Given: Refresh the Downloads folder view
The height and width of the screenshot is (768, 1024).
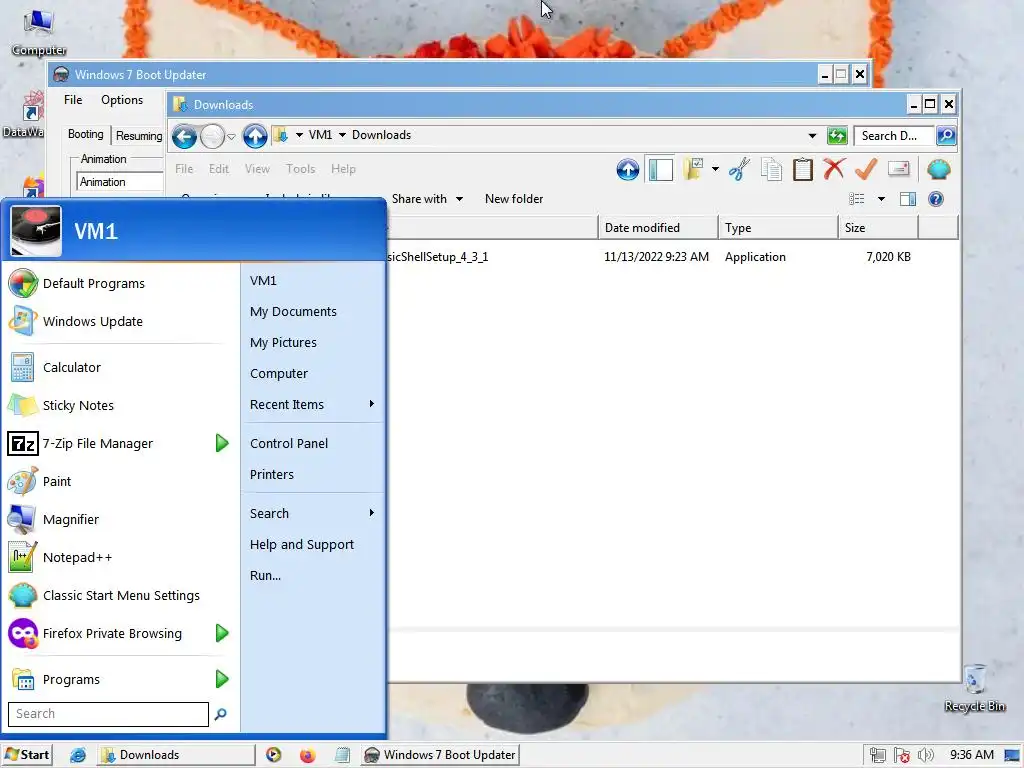Looking at the screenshot, I should coord(837,136).
